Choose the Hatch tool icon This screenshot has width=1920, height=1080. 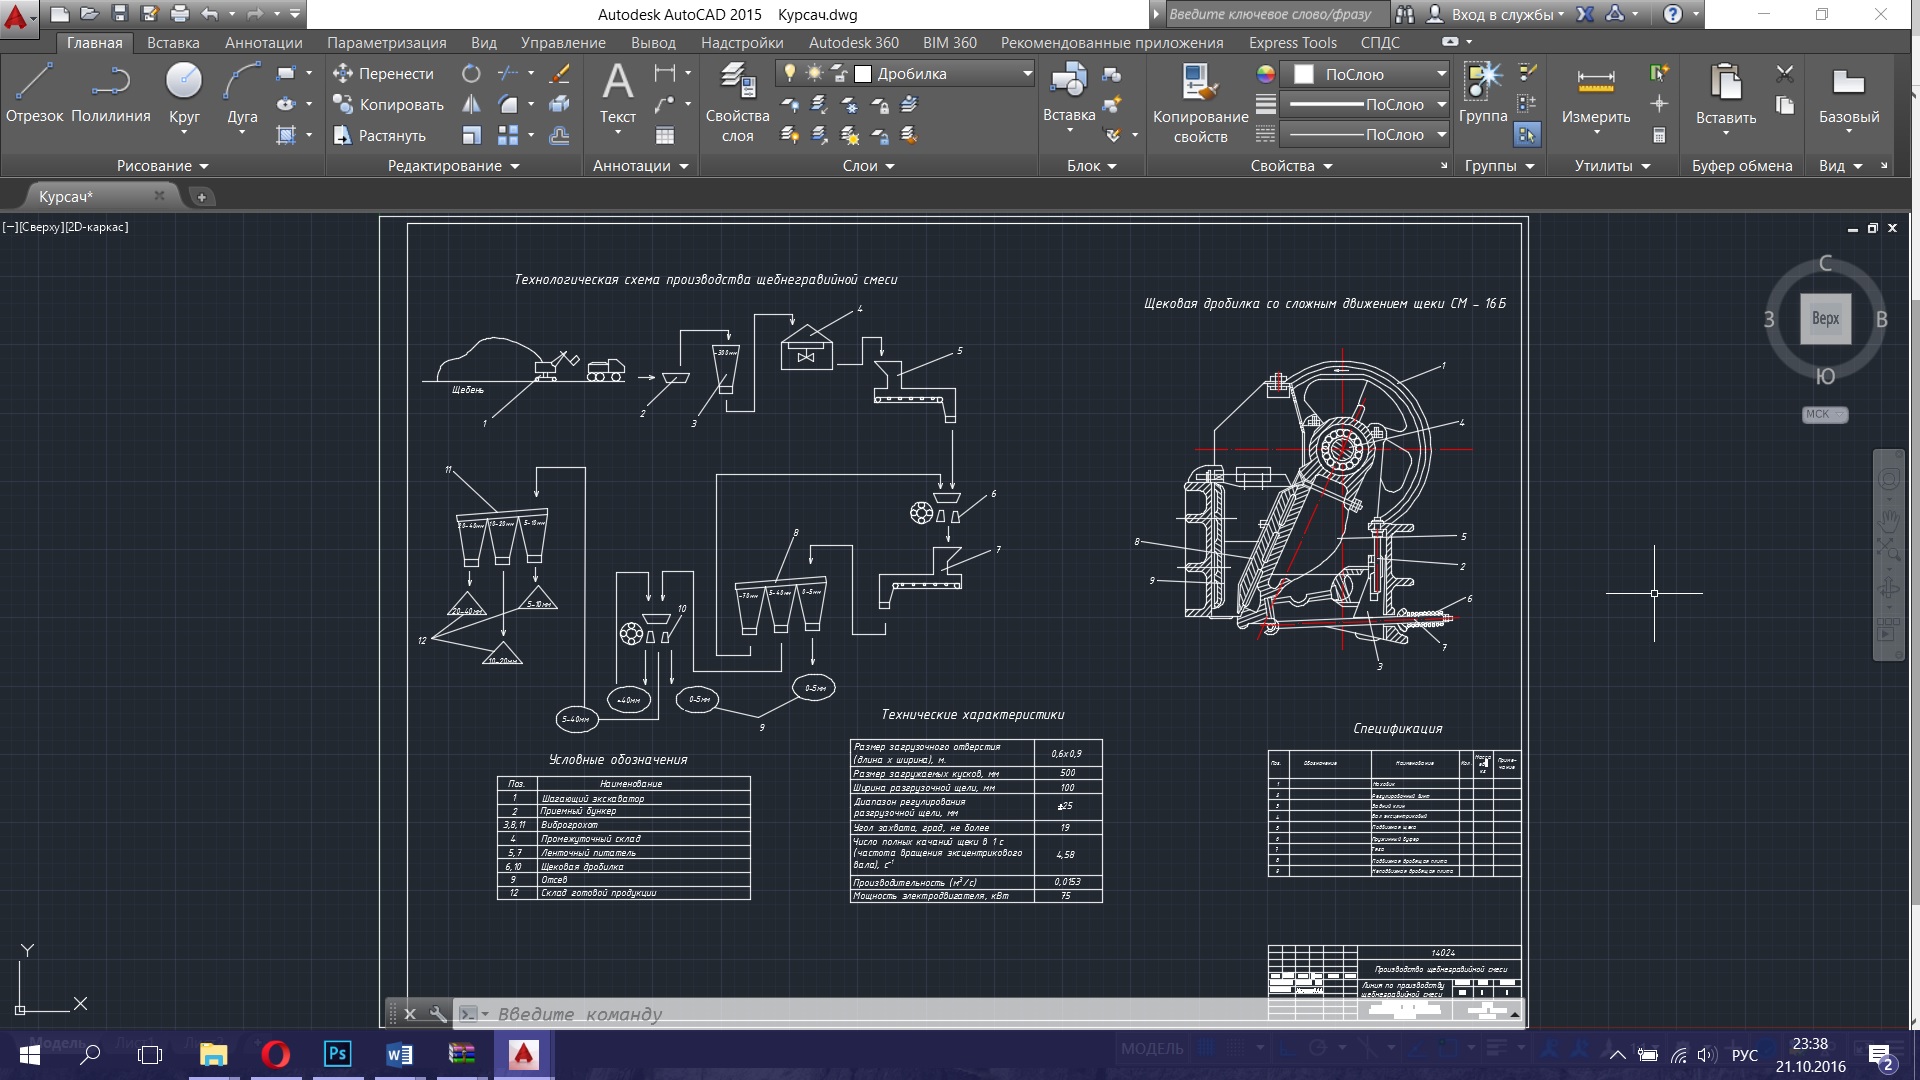point(286,135)
